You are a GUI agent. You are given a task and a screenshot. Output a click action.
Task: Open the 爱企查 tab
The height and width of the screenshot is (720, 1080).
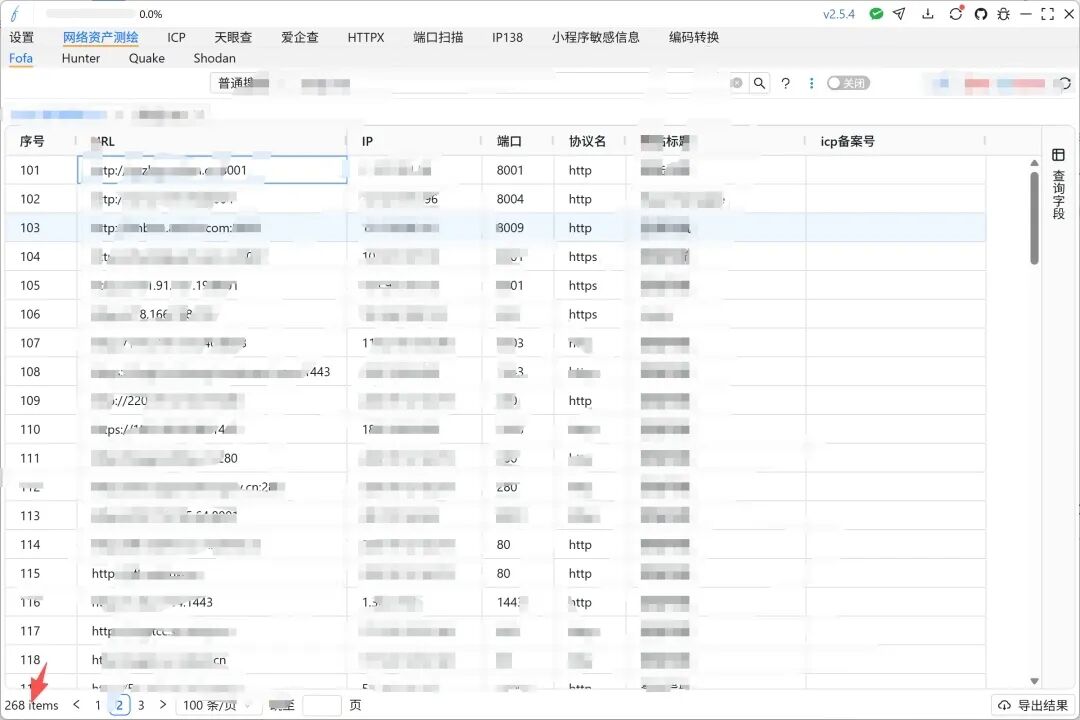300,37
